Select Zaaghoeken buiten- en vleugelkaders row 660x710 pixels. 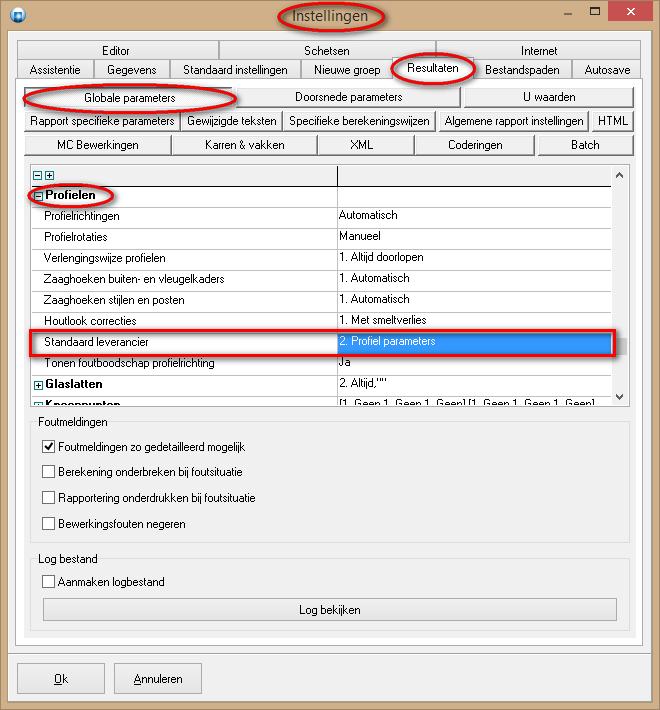point(321,279)
